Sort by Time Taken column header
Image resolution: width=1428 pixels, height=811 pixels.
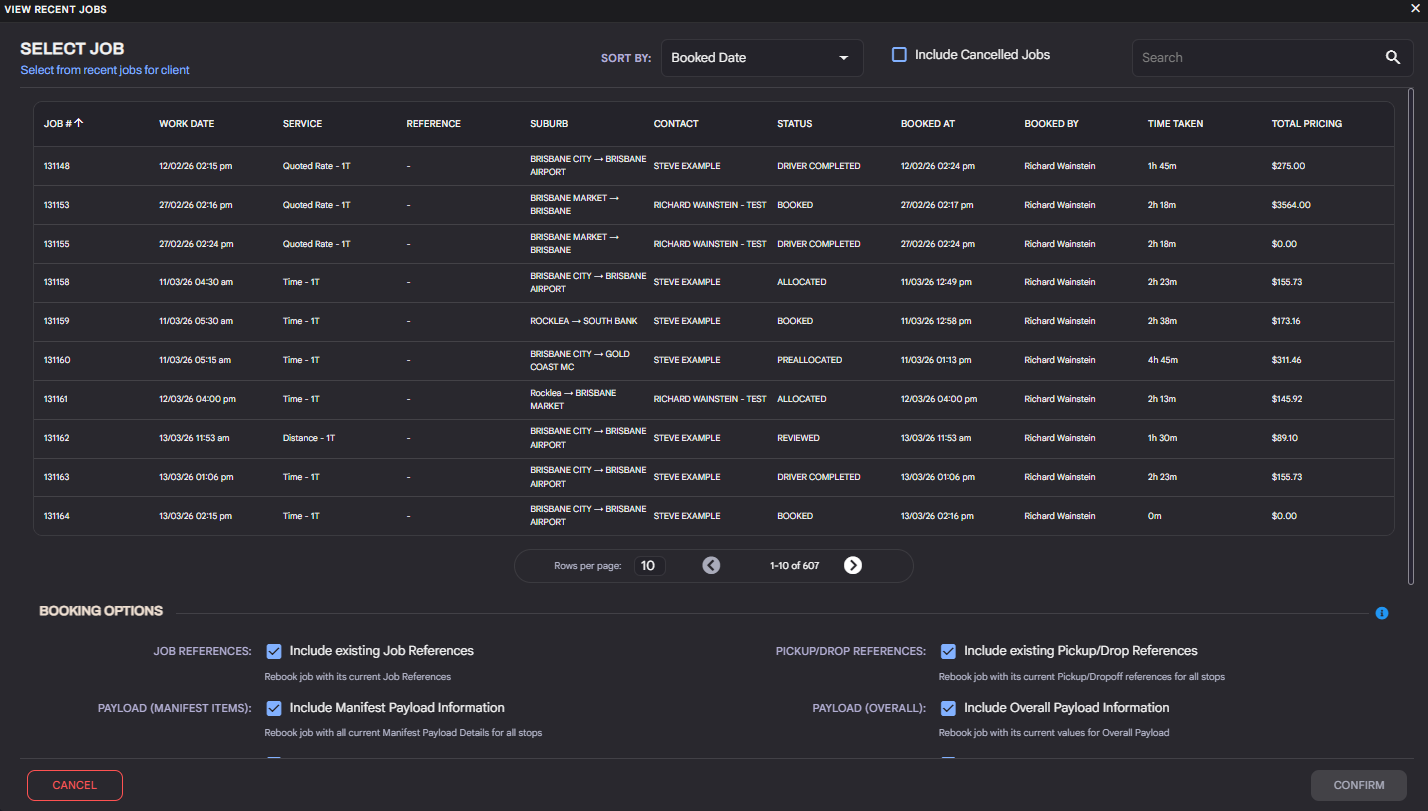click(1175, 124)
